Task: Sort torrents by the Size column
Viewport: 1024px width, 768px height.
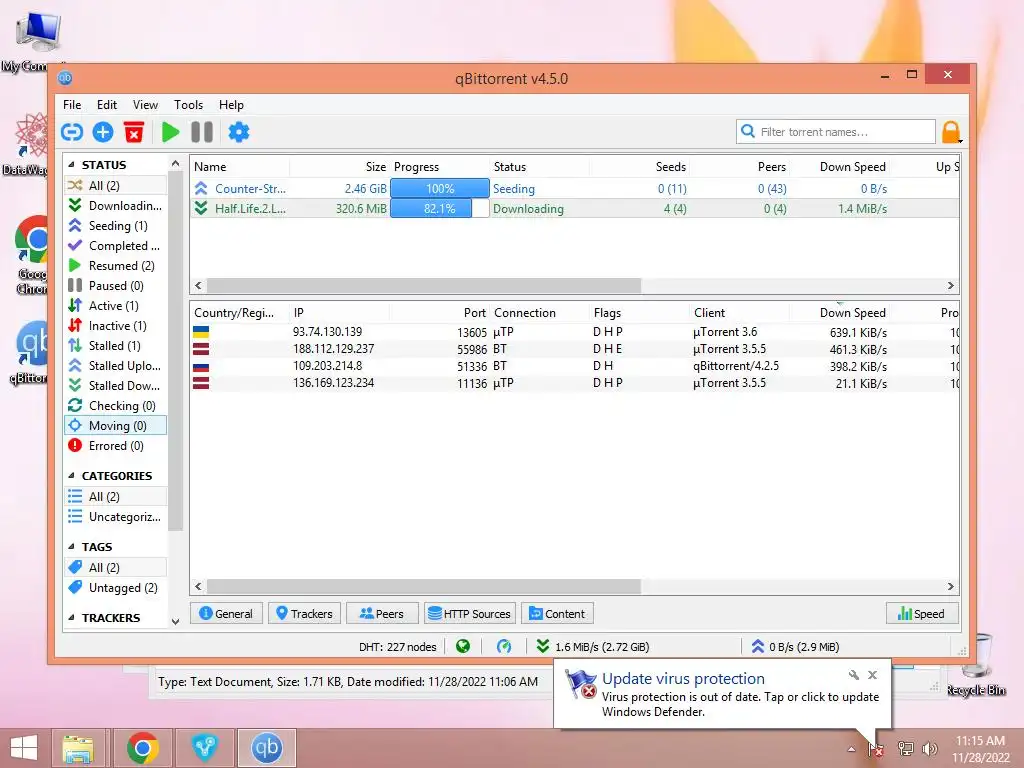Action: tap(340, 167)
